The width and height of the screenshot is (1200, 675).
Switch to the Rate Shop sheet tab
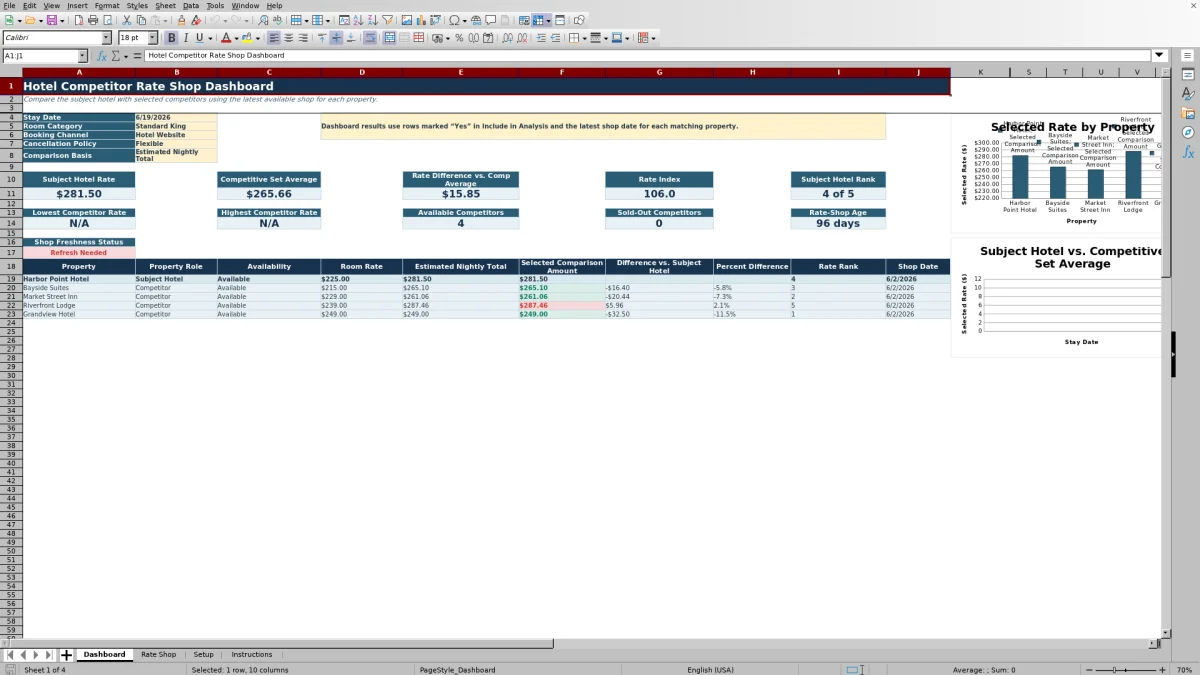(158, 655)
